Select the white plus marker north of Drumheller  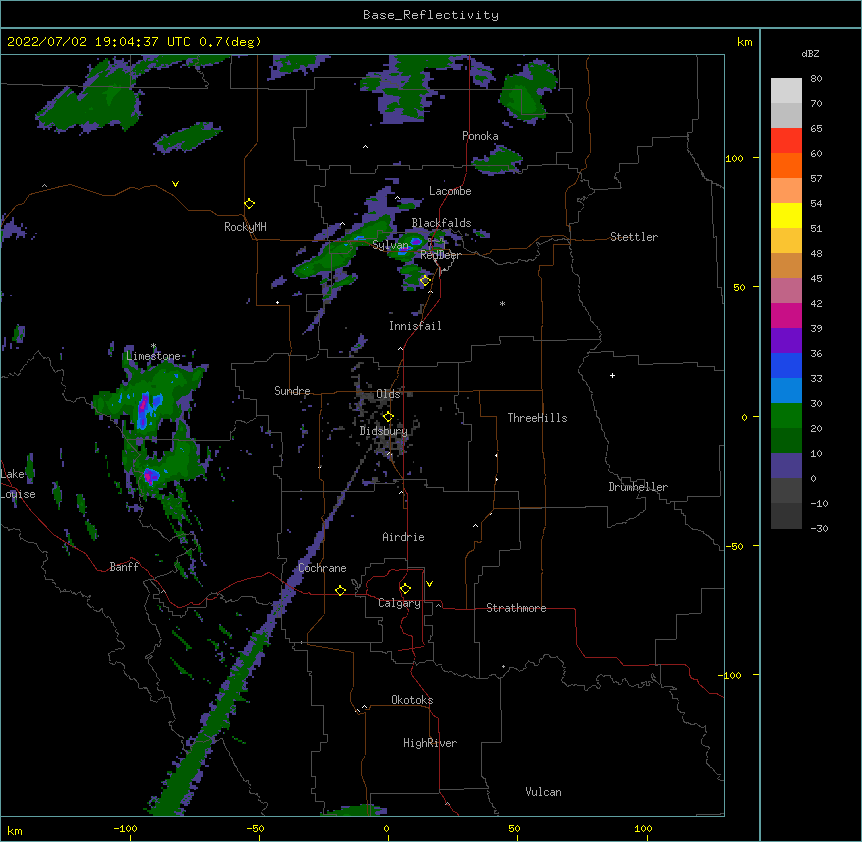click(612, 375)
